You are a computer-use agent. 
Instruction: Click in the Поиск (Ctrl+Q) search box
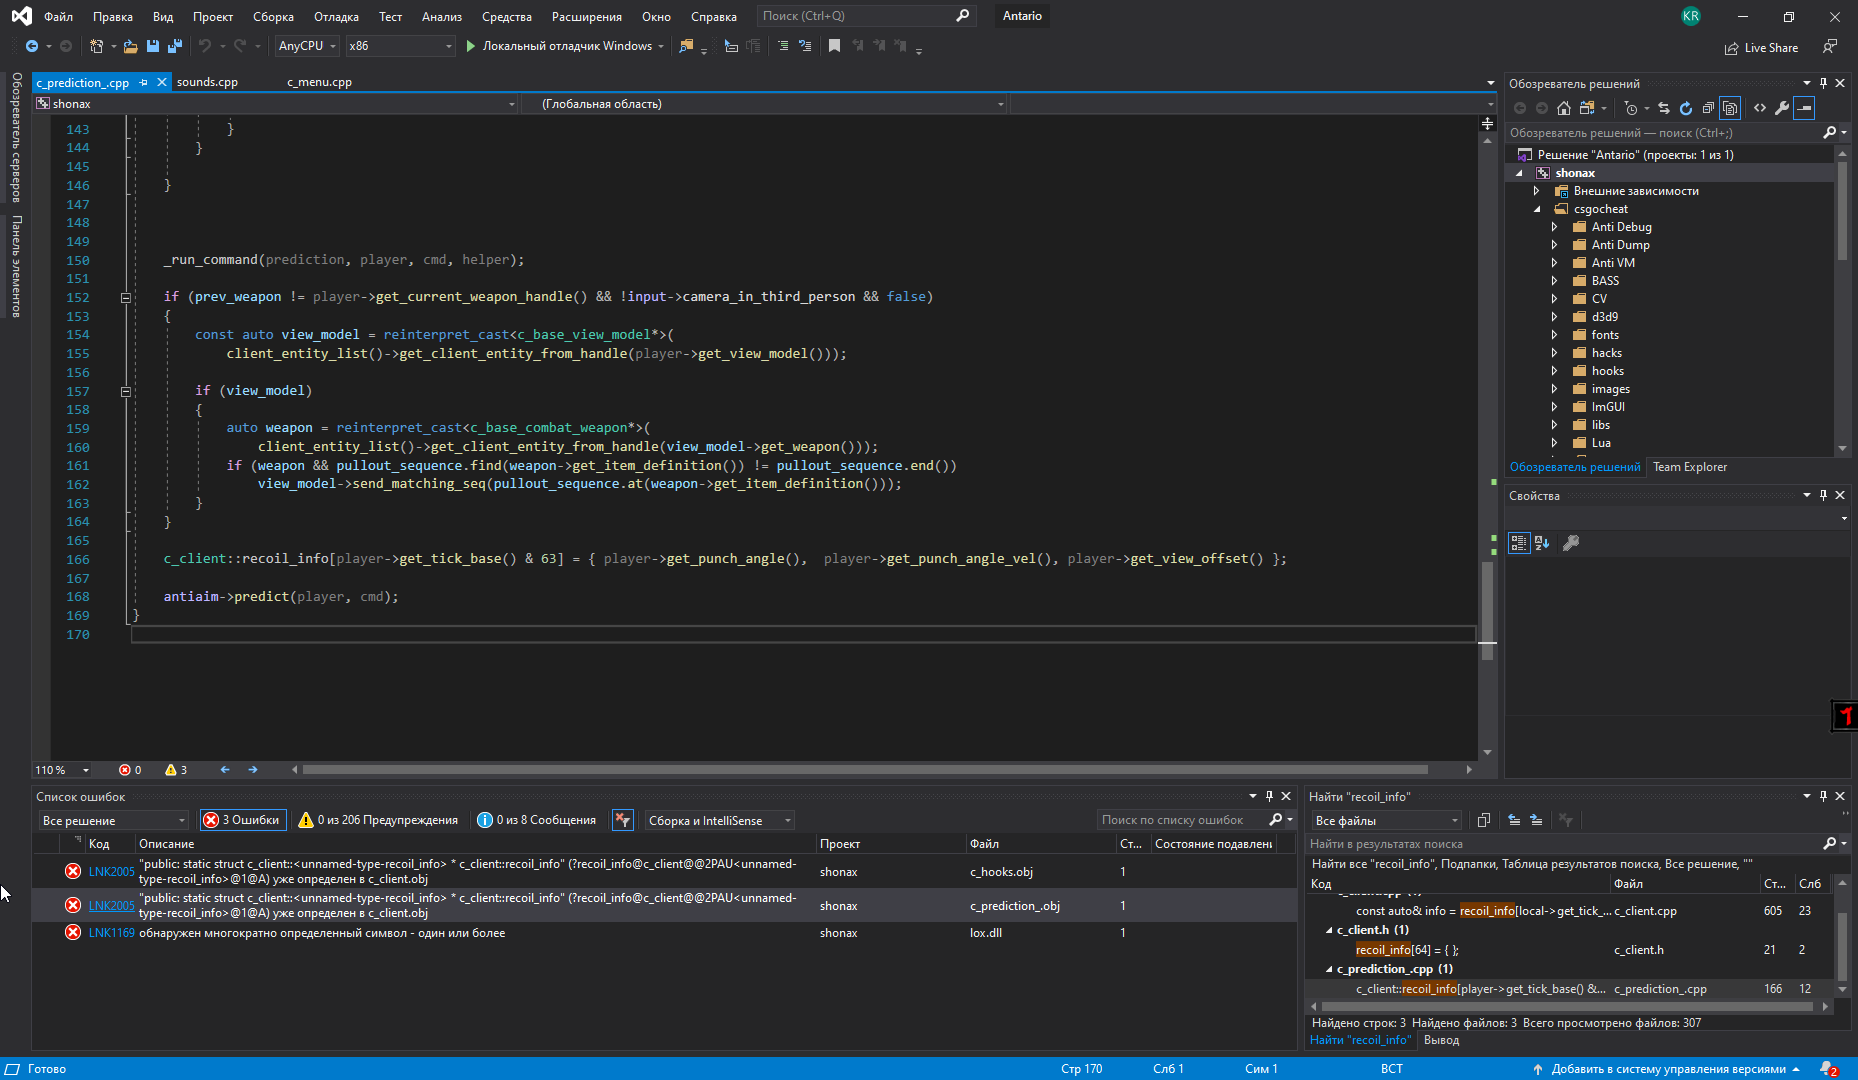[865, 16]
